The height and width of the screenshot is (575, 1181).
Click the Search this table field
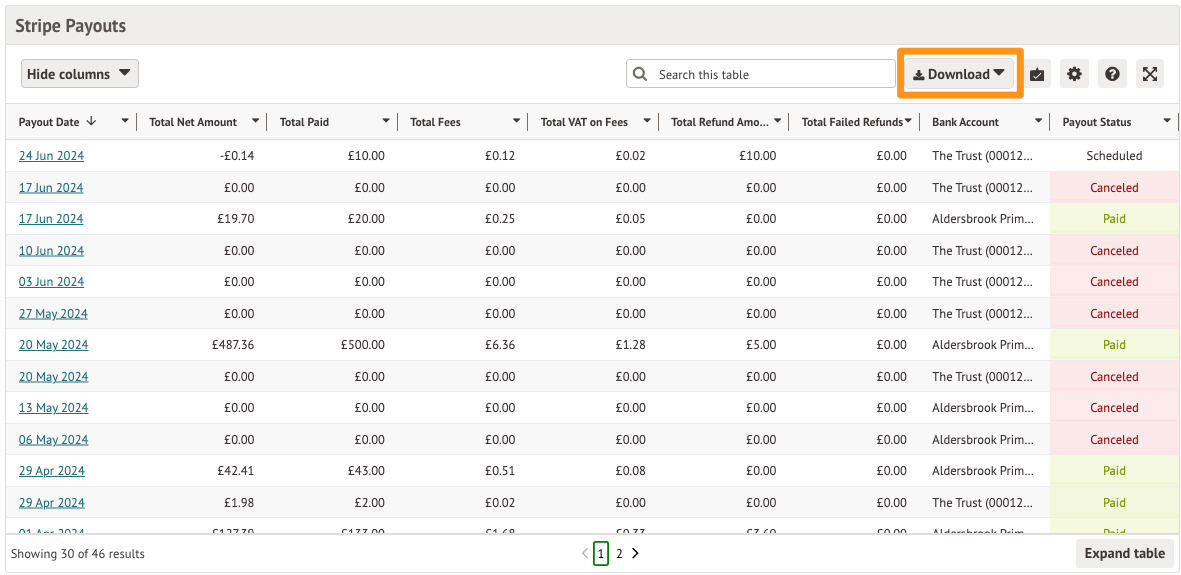pyautogui.click(x=772, y=74)
